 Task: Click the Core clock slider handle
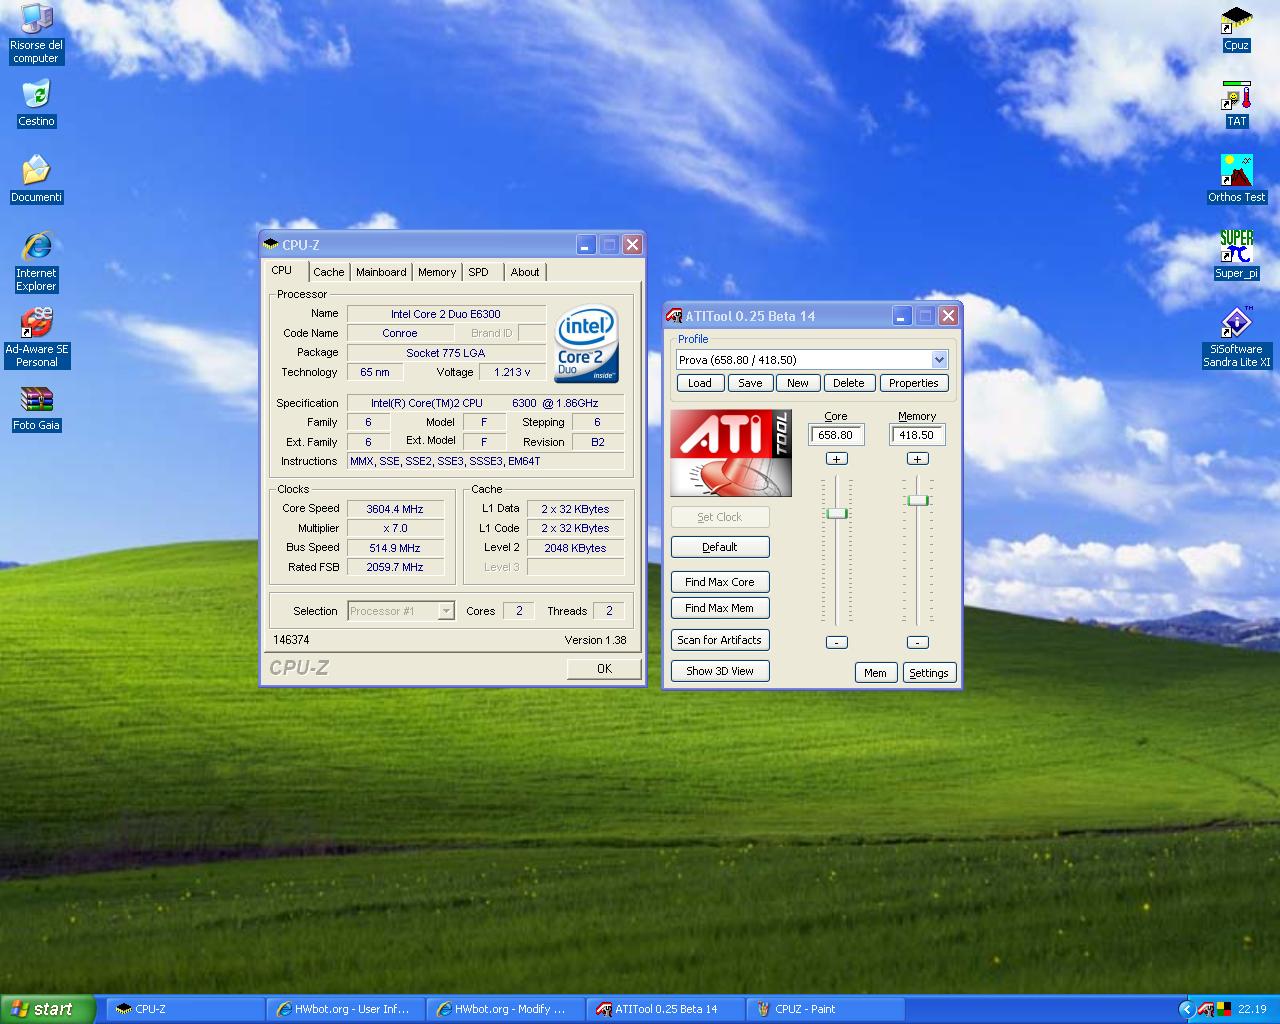[x=837, y=513]
